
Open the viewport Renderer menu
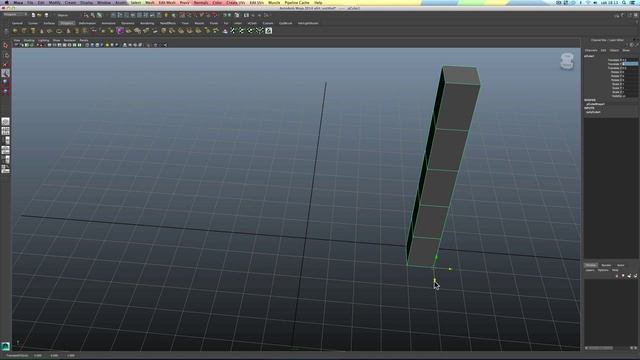click(70, 40)
